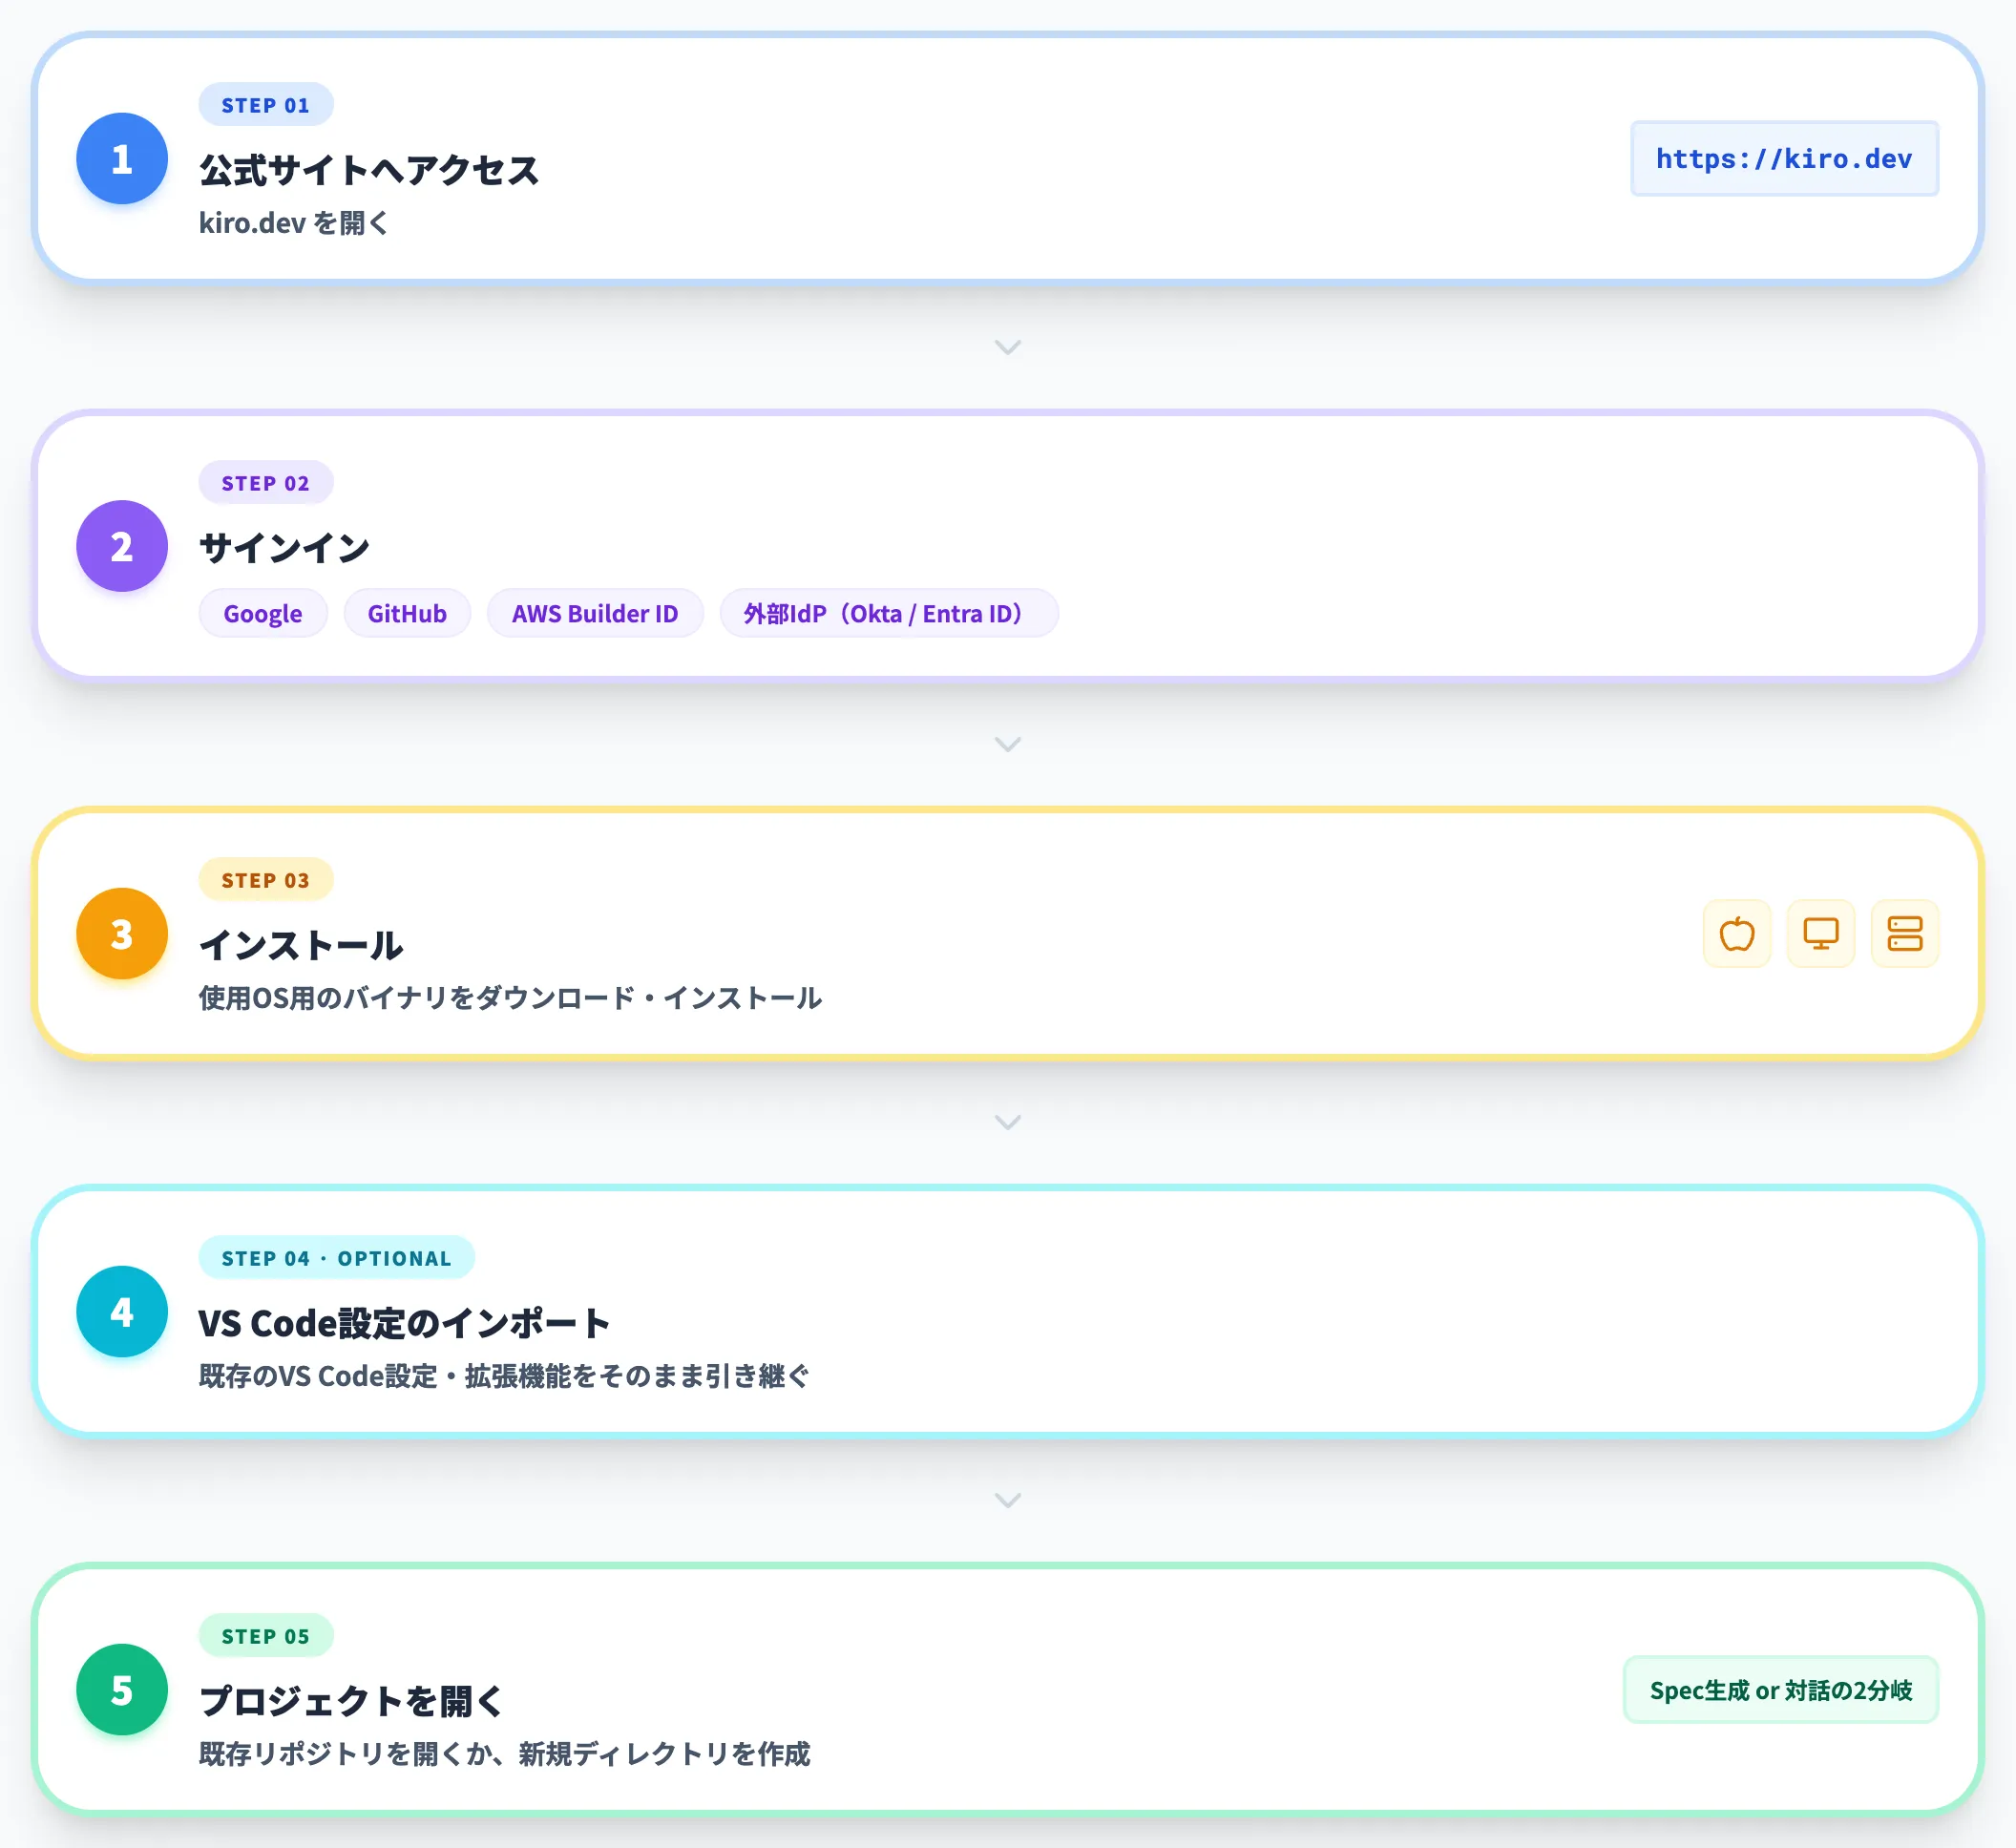The height and width of the screenshot is (1848, 2016).
Task: Click the desktop monitor icon in Step 03
Action: coord(1821,934)
